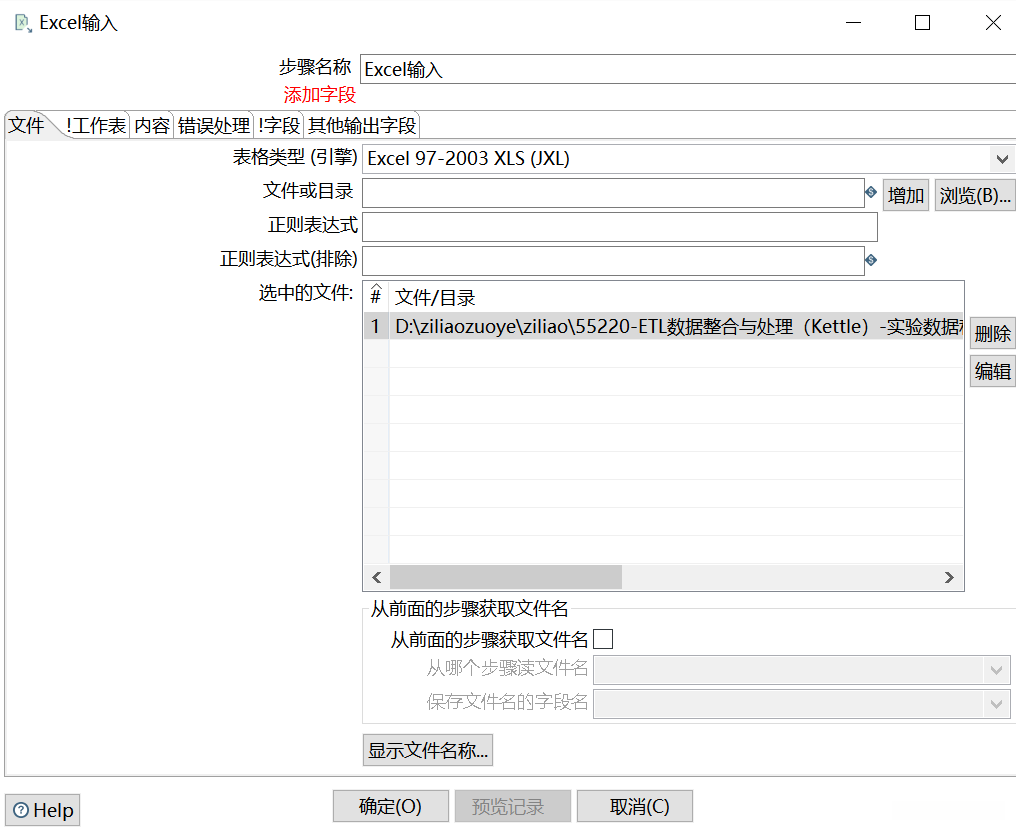Click row number 1 cell
This screenshot has width=1016, height=828.
pos(376,327)
